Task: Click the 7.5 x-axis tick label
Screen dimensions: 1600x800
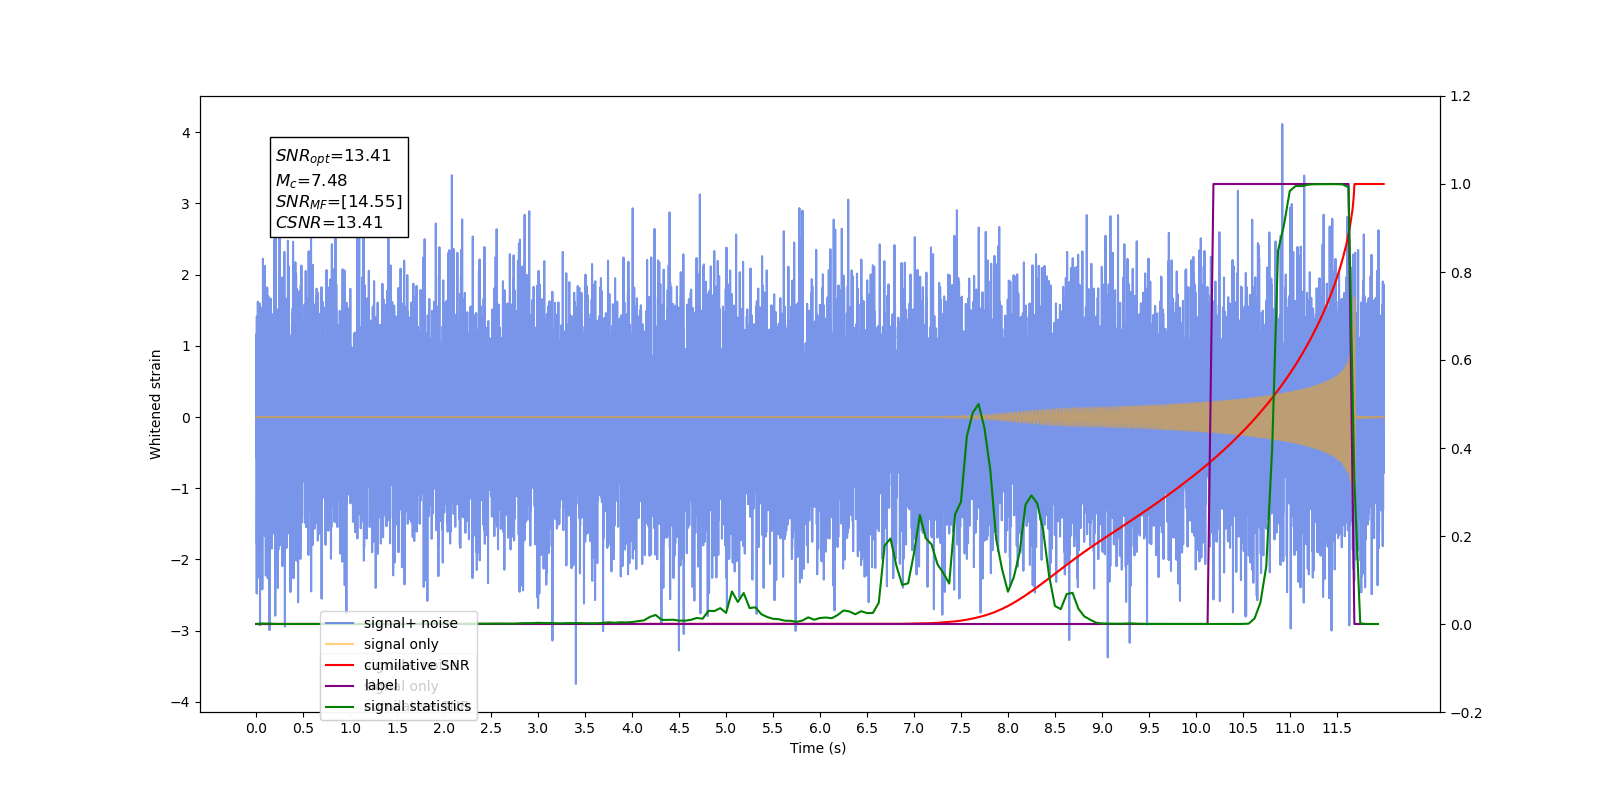Action: [961, 728]
